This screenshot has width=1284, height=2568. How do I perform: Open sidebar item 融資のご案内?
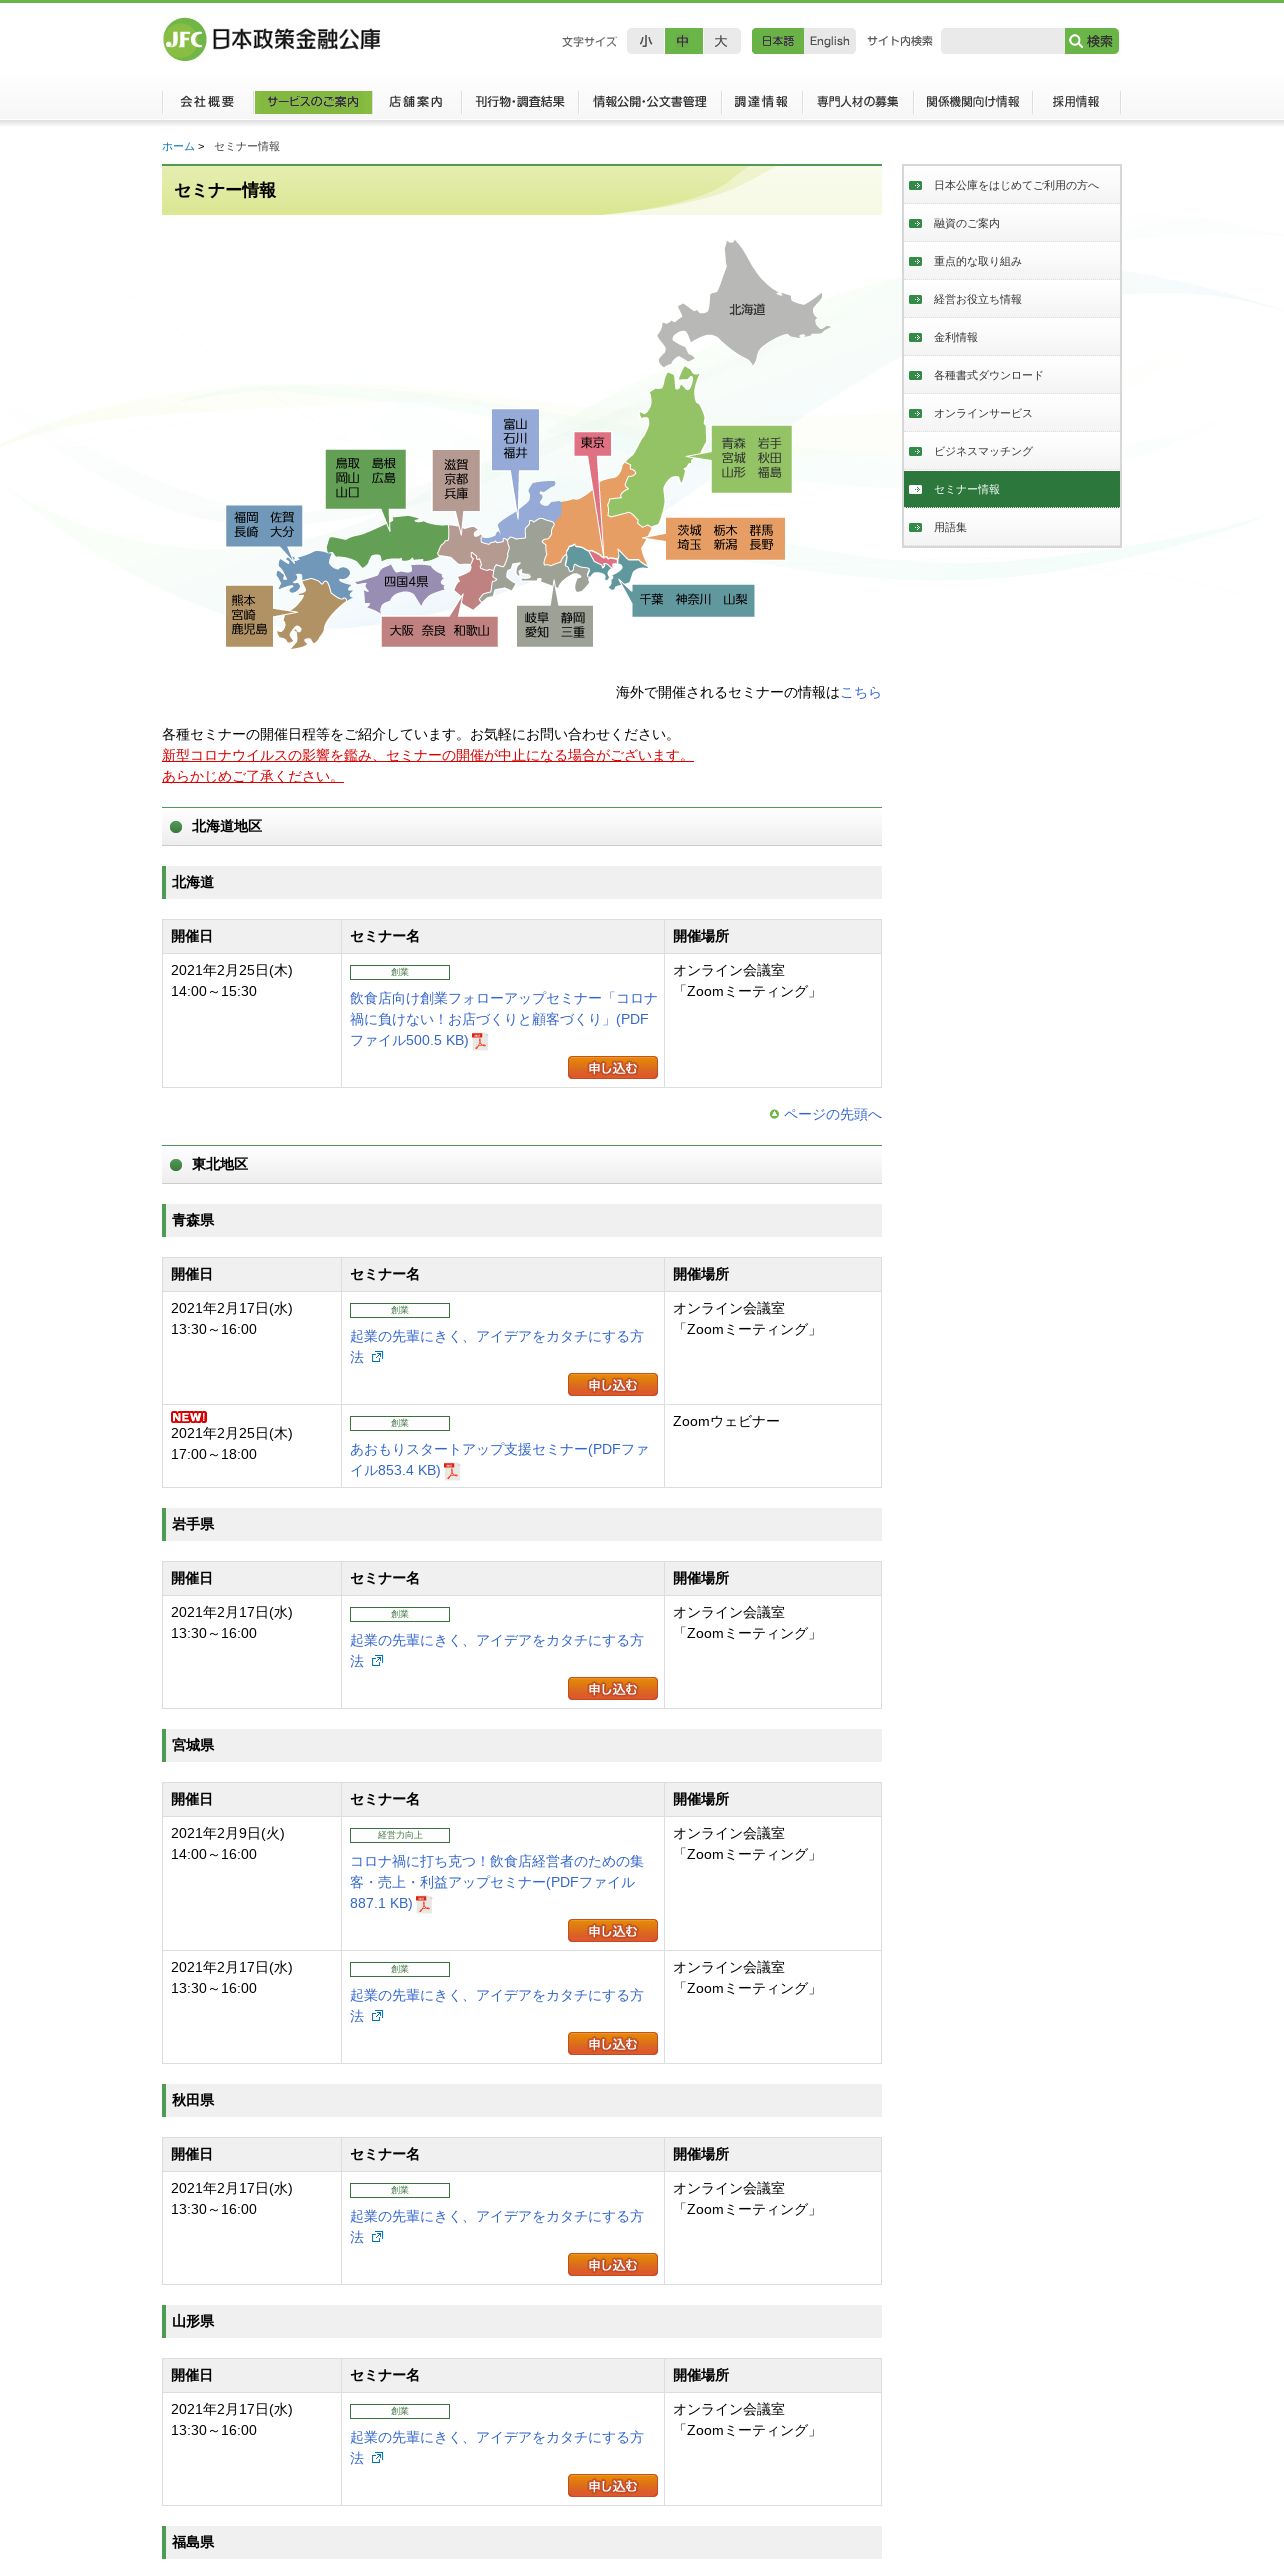click(1012, 223)
